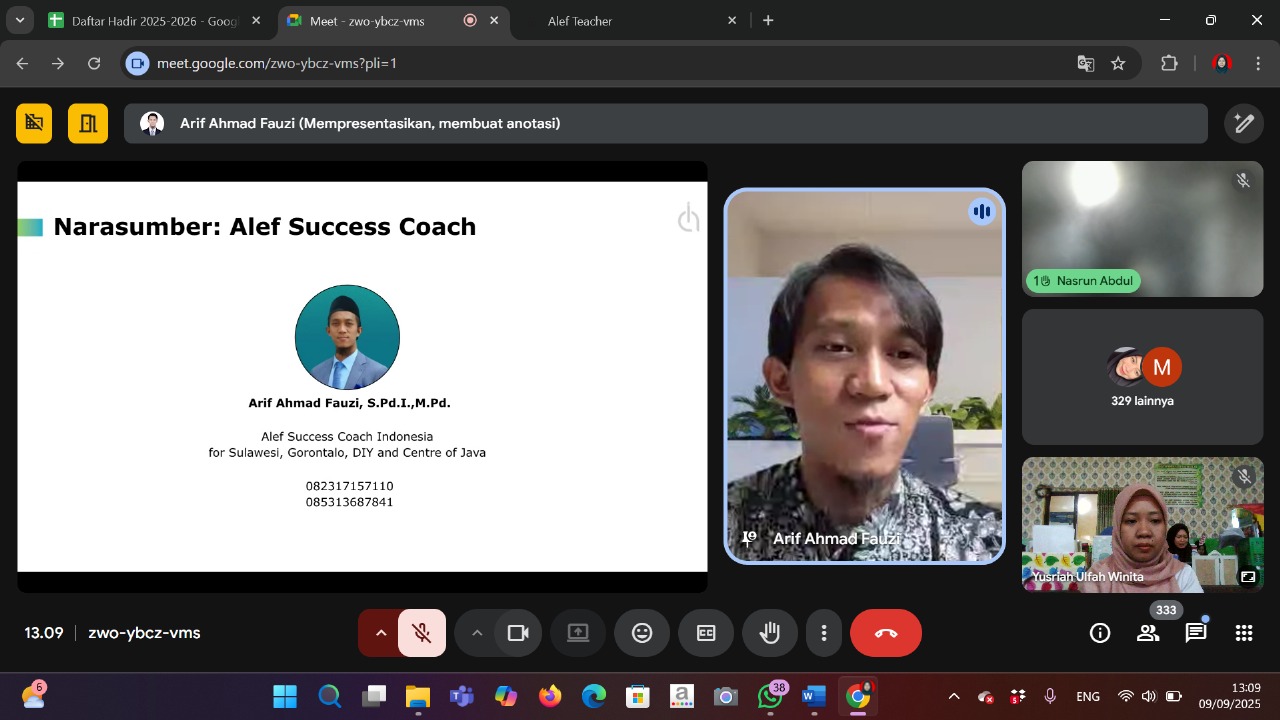Screen dimensions: 1280x720
Task: Expand audio settings arrow beside microphone
Action: tap(380, 633)
